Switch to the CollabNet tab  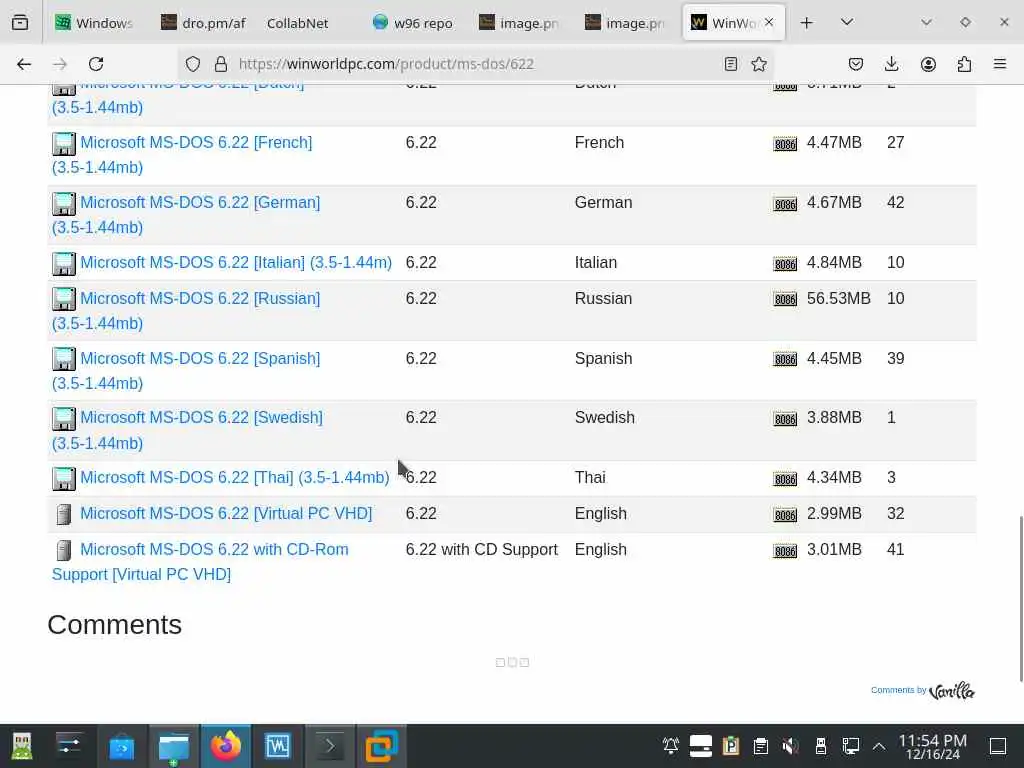[298, 23]
